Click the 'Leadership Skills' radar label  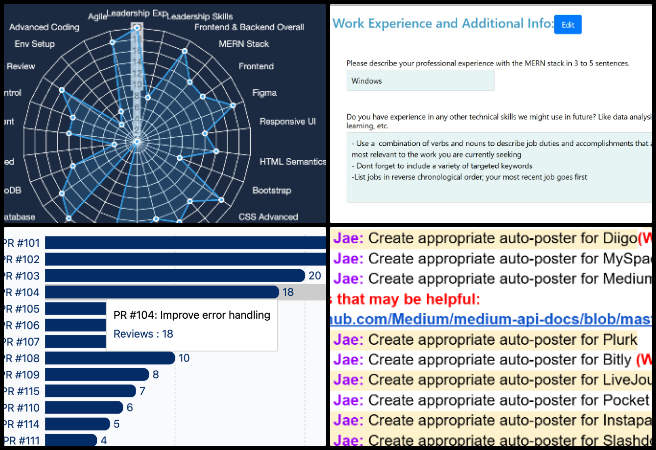201,16
